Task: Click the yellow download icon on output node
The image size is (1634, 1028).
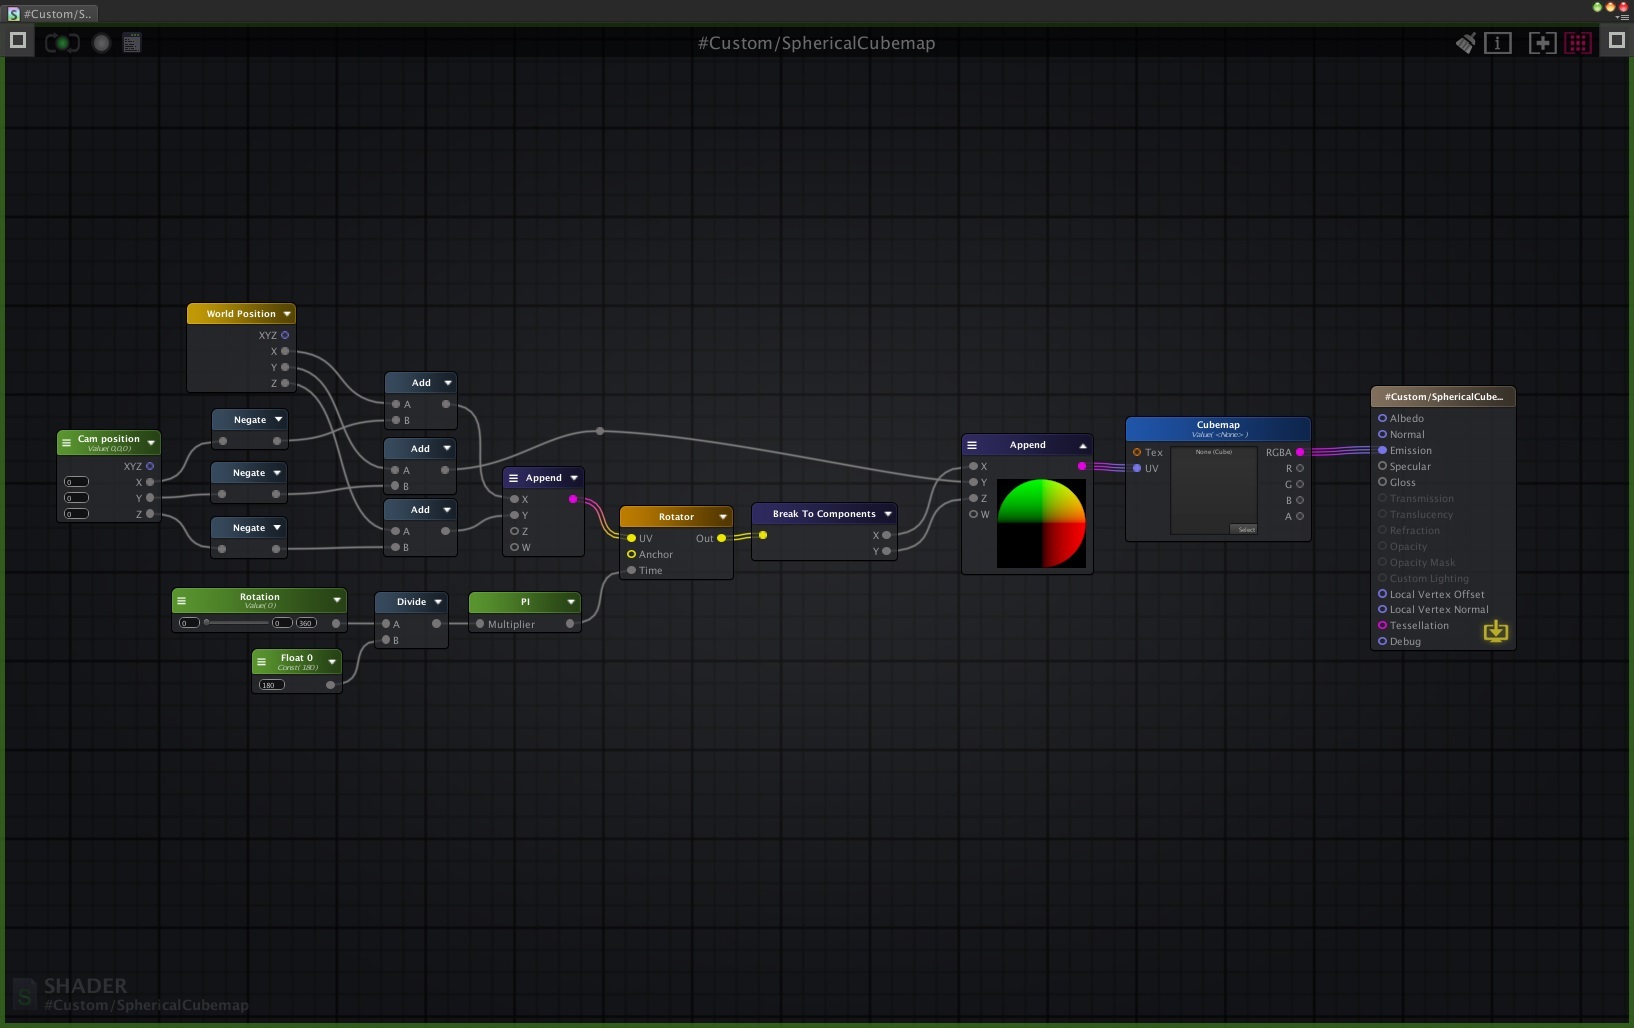Action: 1495,631
